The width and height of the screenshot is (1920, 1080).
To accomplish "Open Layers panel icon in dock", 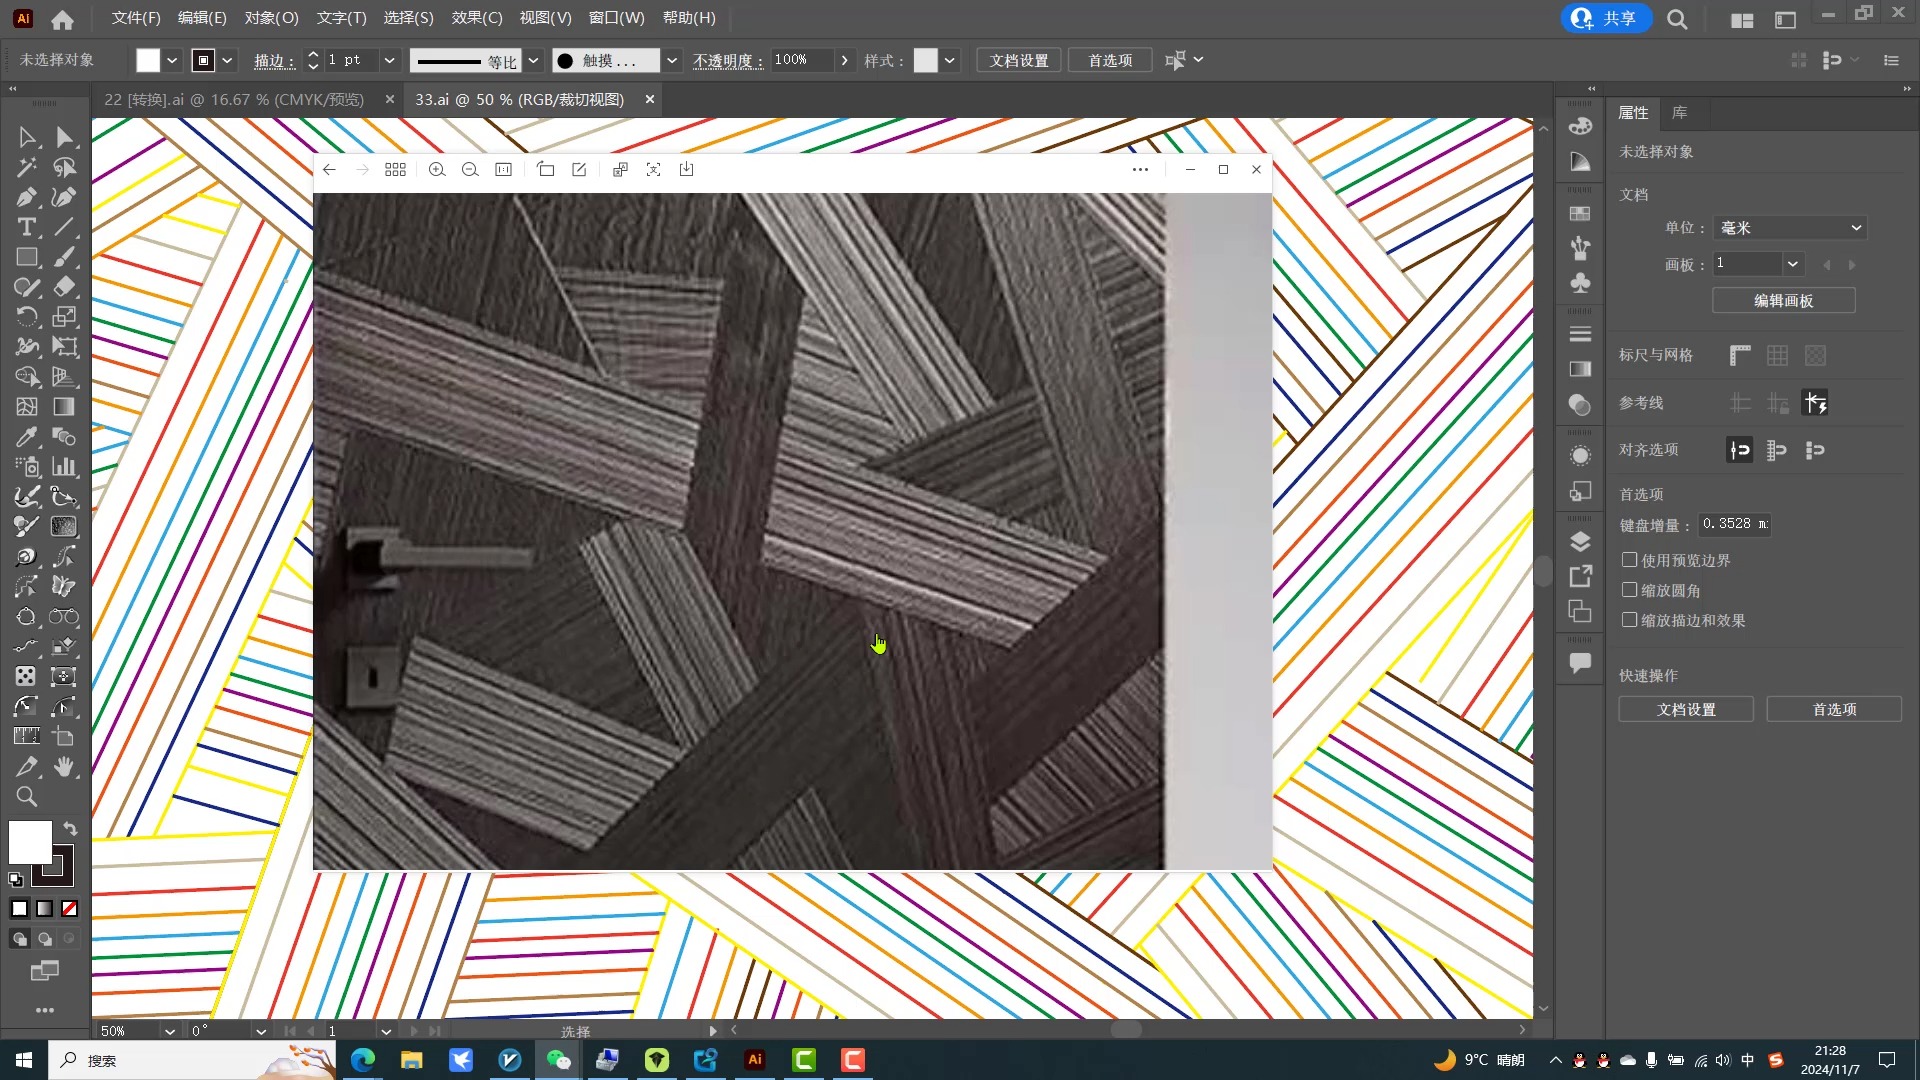I will click(x=1580, y=542).
